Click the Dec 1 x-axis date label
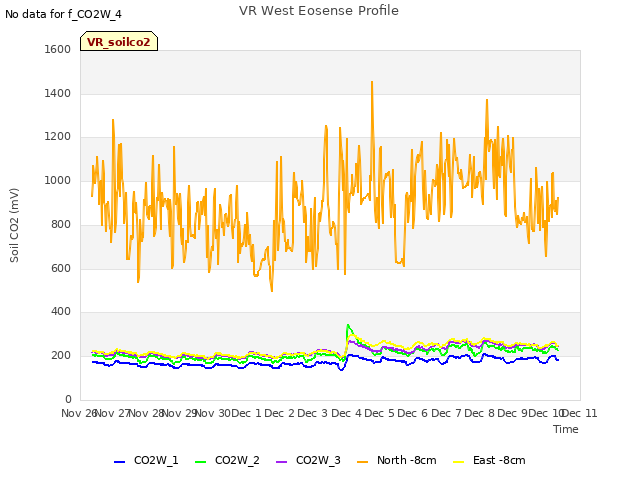The height and width of the screenshot is (480, 640). [246, 413]
